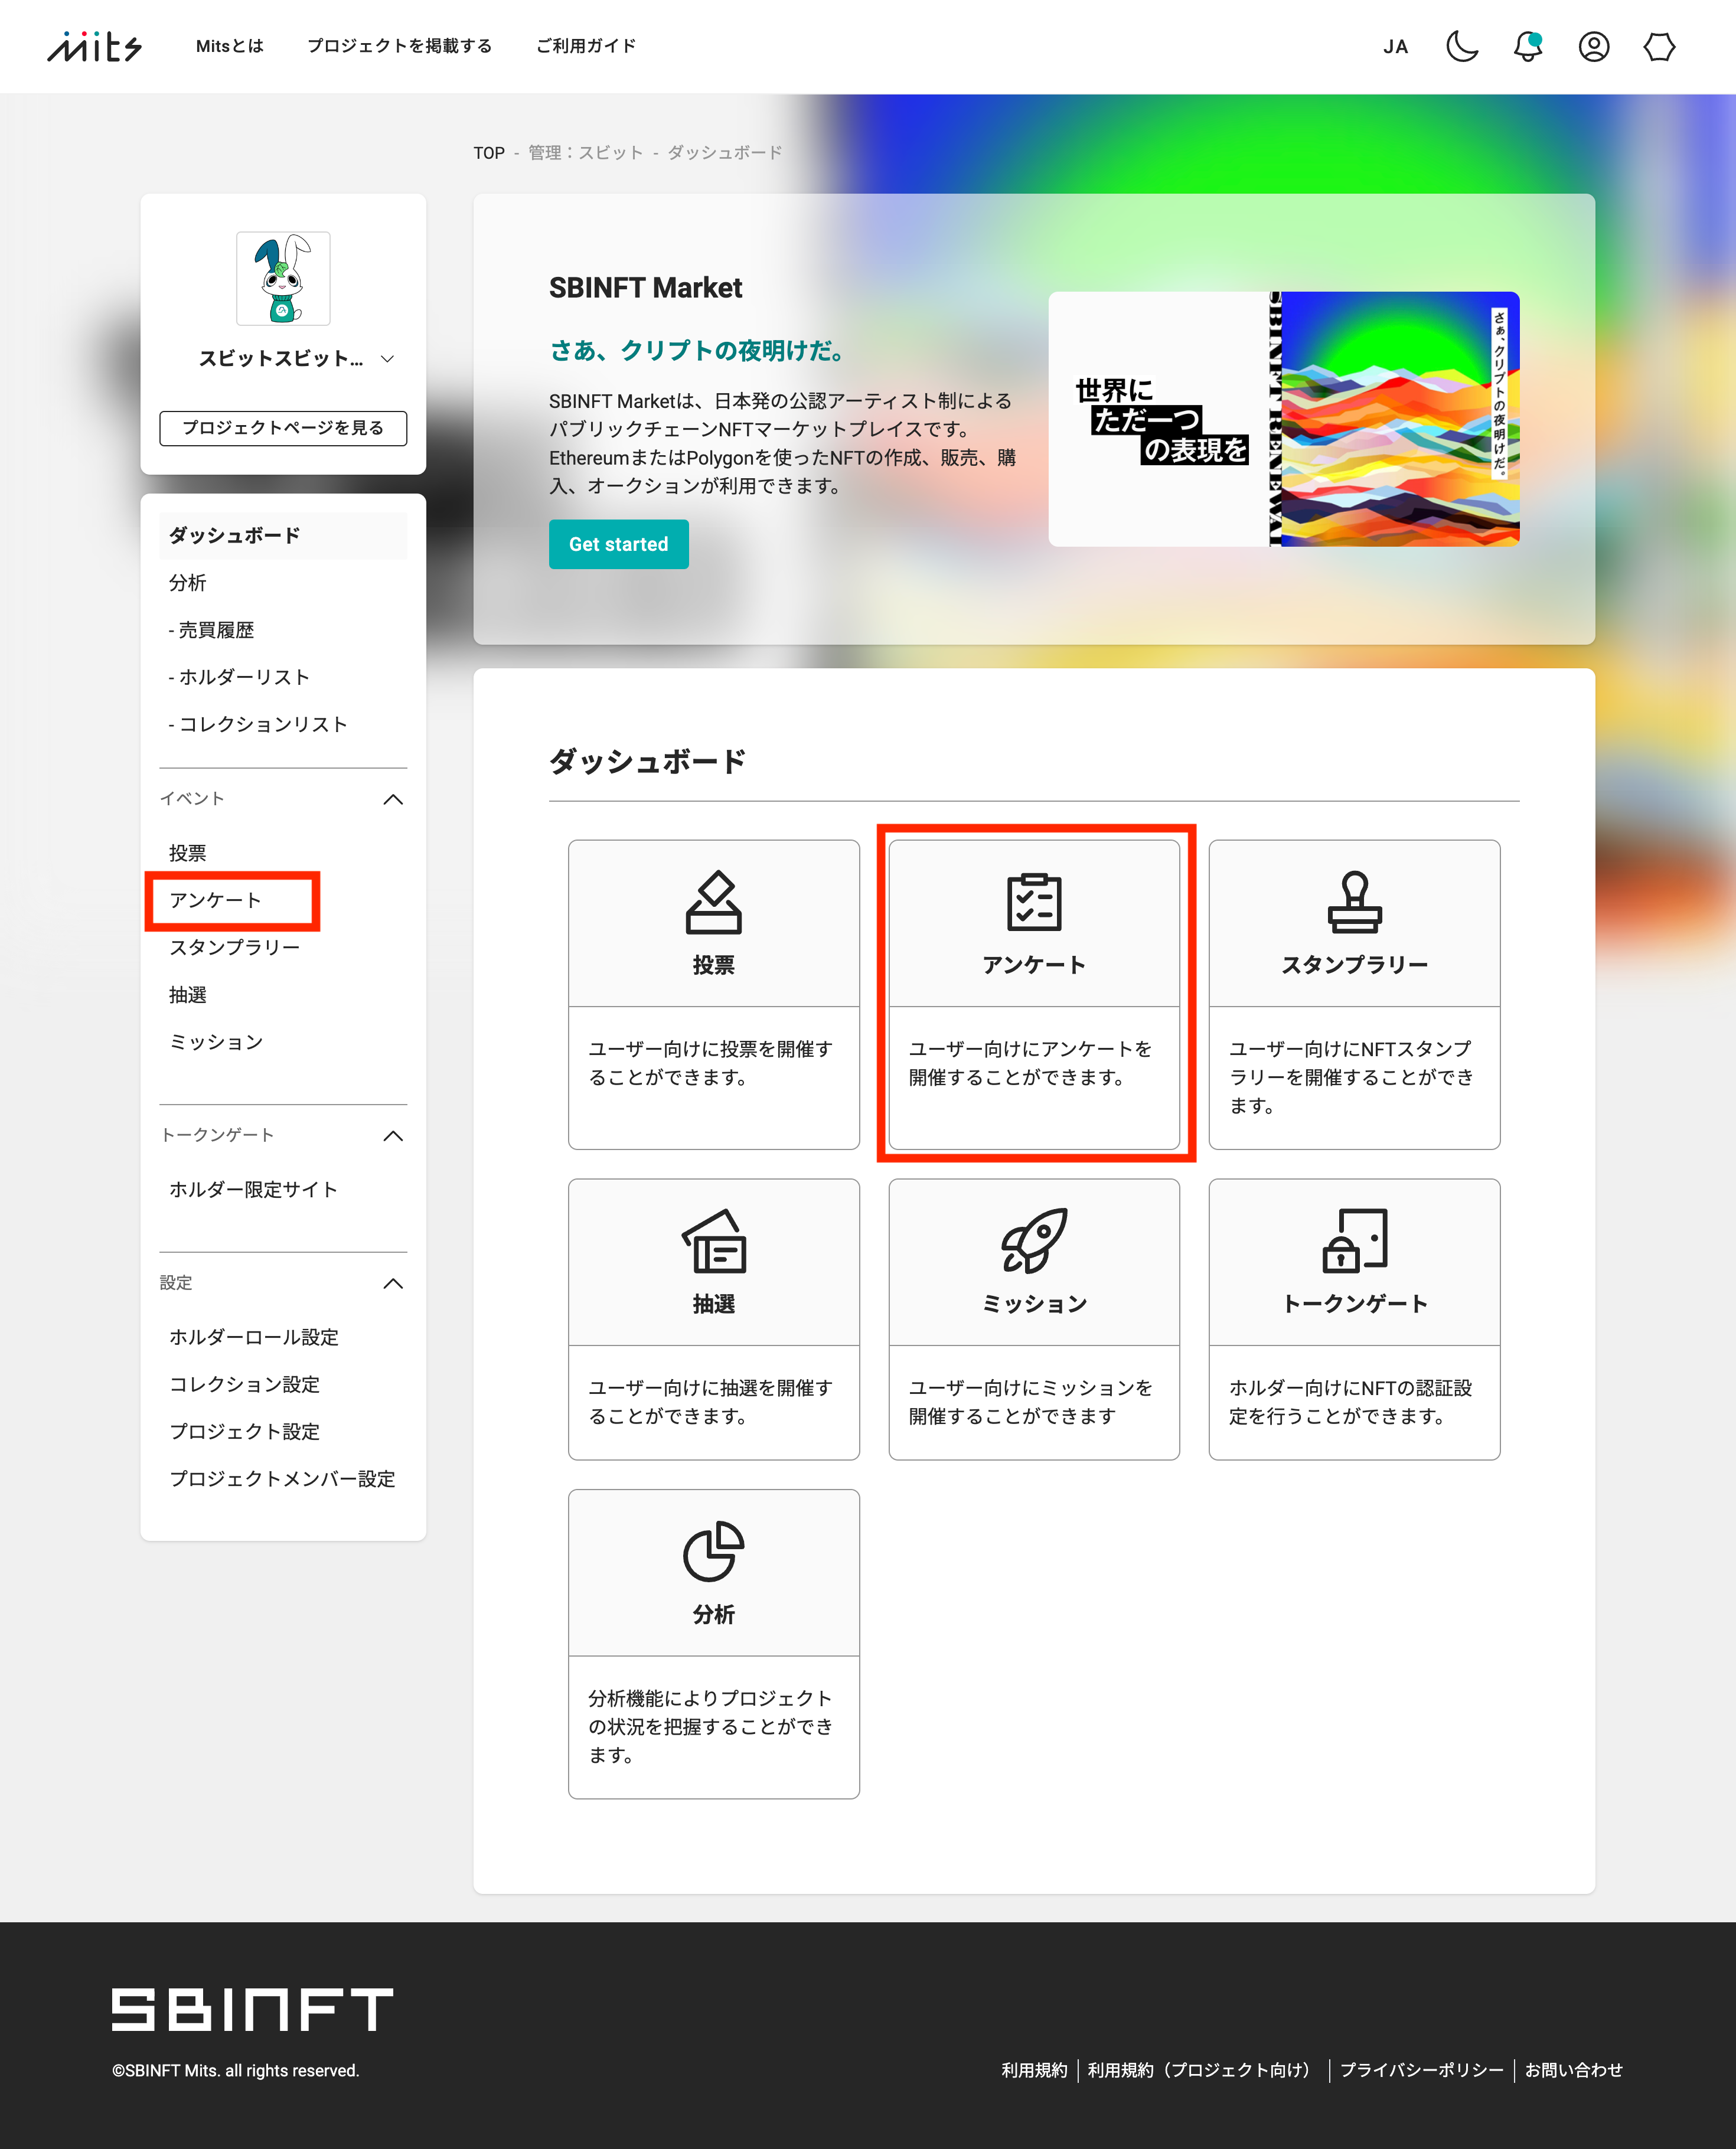Open プロジェクト設定 in sidebar
This screenshot has height=2149, width=1736.
coord(245,1431)
